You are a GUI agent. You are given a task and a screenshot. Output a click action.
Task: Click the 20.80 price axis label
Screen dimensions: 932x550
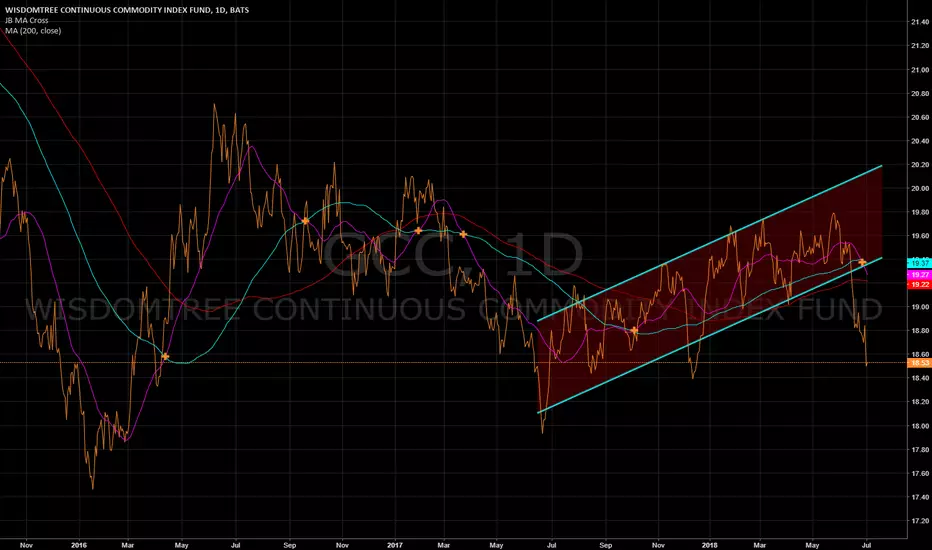pyautogui.click(x=920, y=93)
